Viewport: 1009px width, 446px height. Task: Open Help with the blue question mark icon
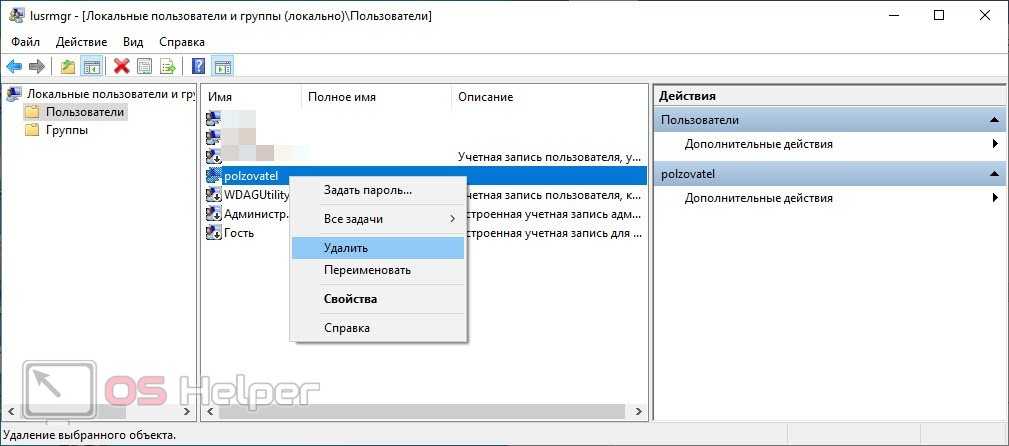coord(199,66)
